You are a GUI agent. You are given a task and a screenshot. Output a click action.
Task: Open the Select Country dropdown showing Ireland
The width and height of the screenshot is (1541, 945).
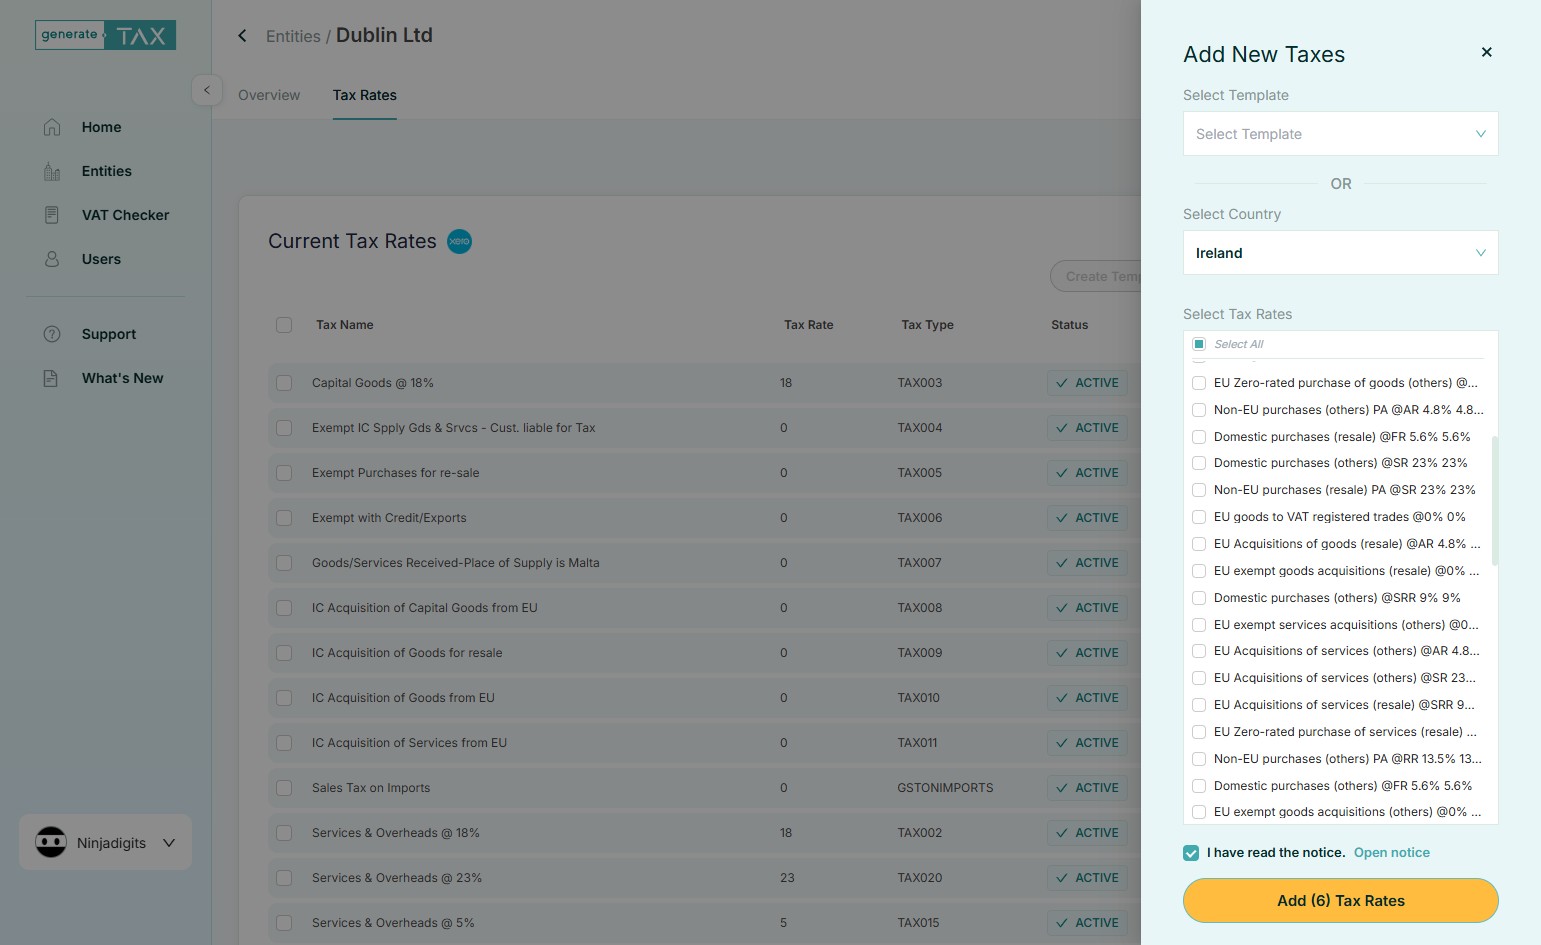pyautogui.click(x=1340, y=253)
